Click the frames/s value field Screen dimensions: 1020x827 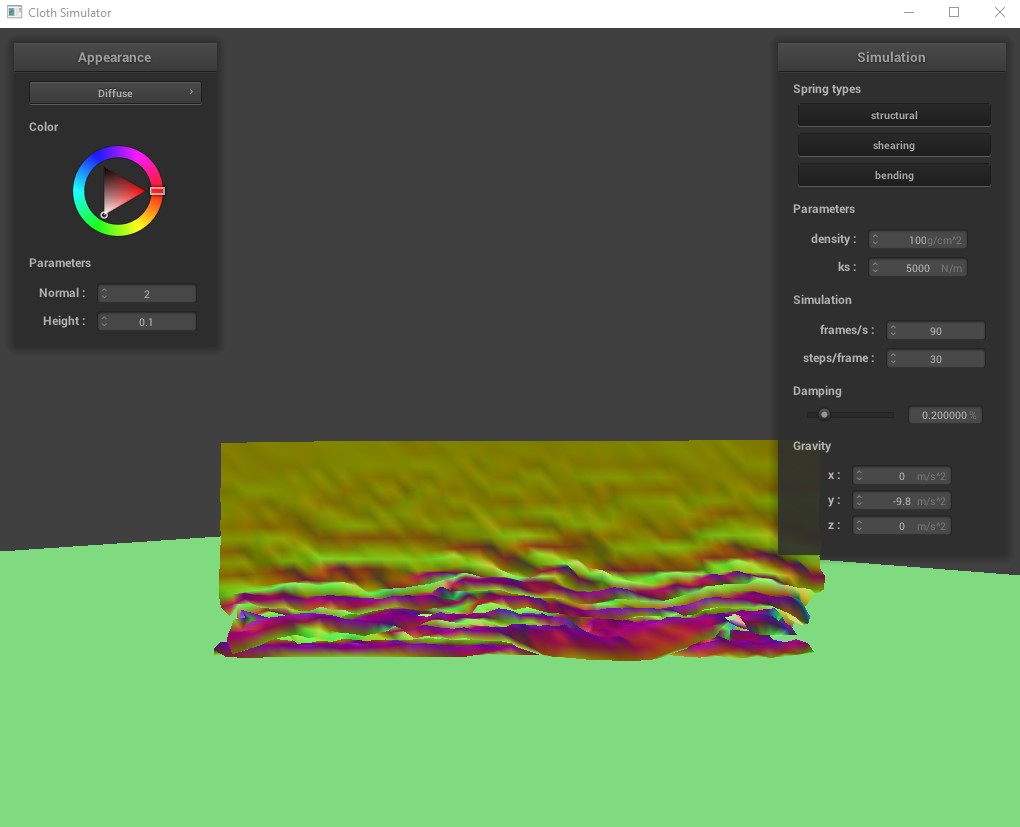coord(936,331)
